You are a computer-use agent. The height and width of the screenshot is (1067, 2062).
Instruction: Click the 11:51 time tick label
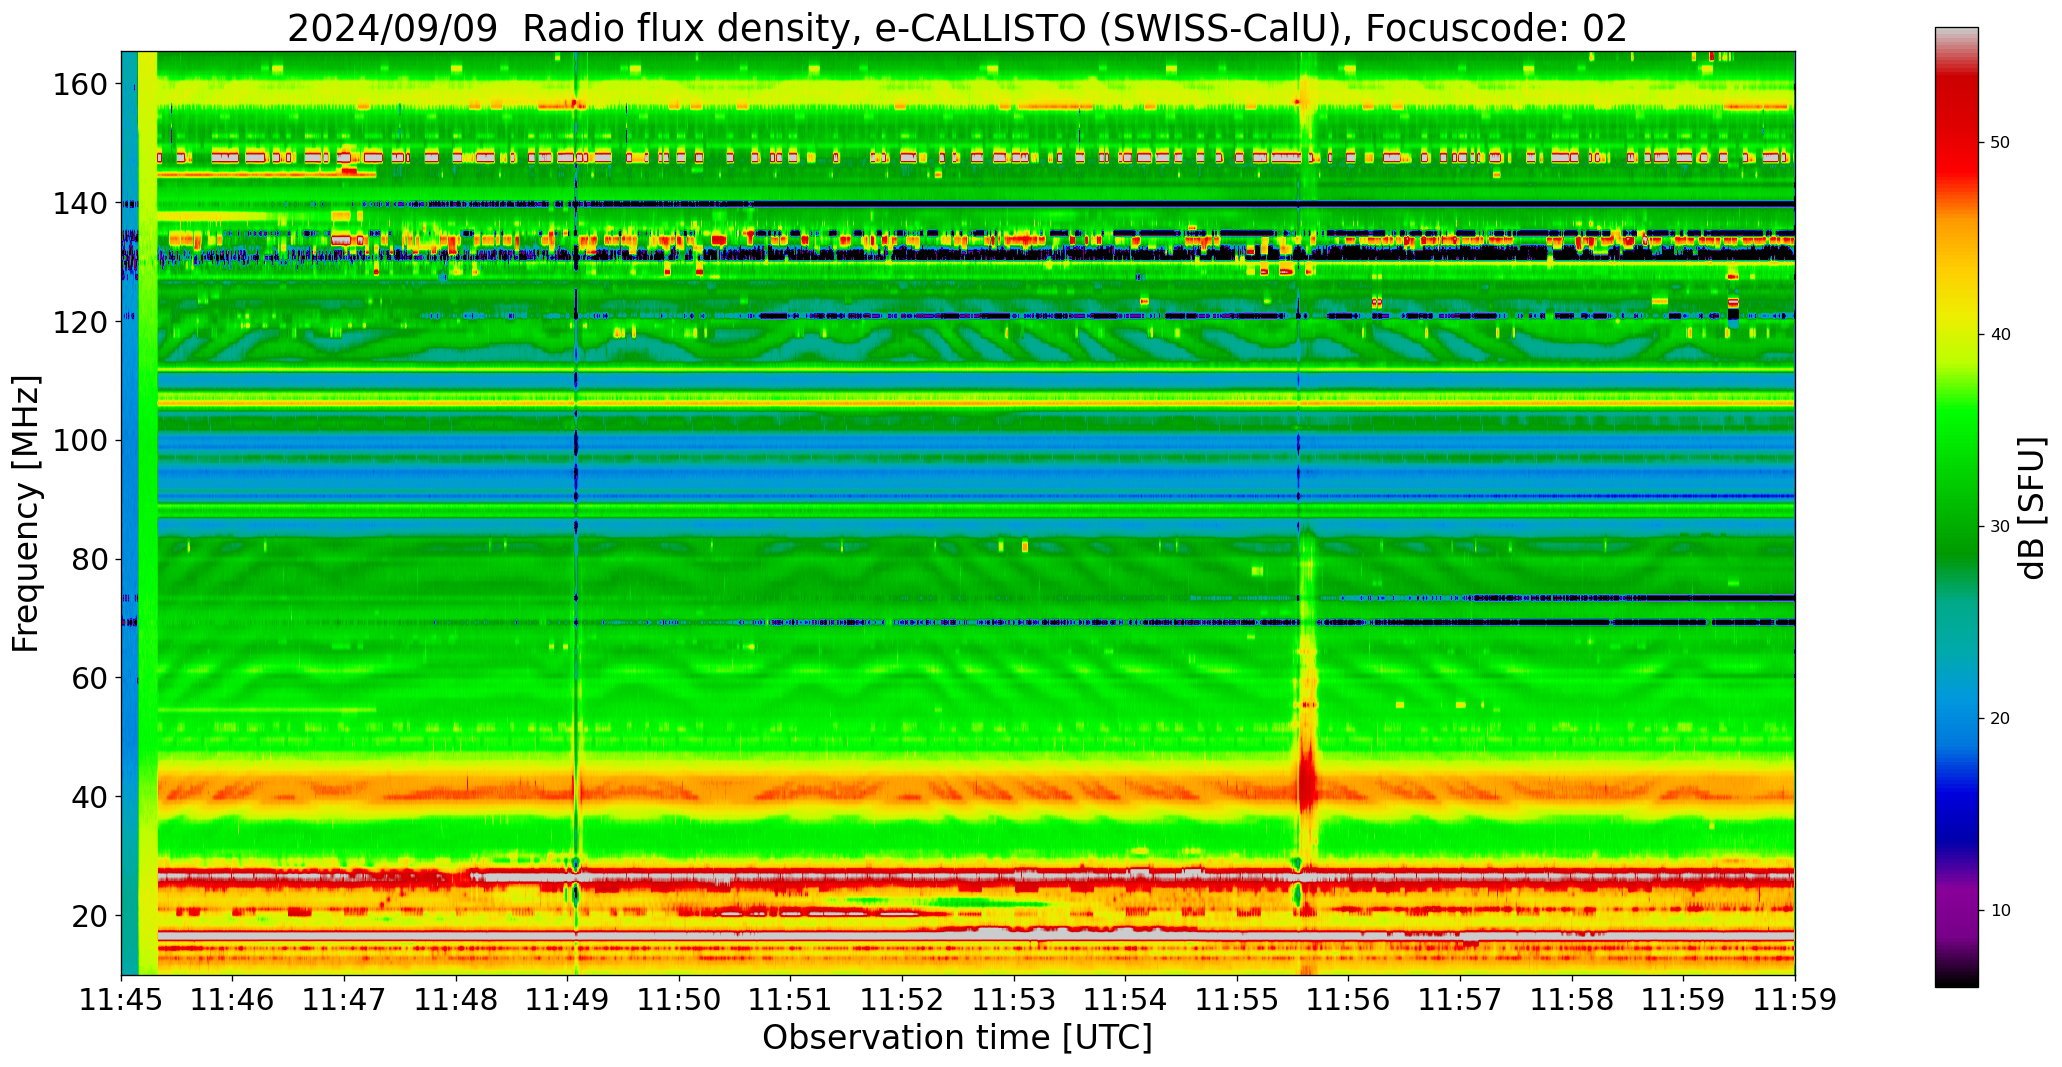(x=791, y=1001)
